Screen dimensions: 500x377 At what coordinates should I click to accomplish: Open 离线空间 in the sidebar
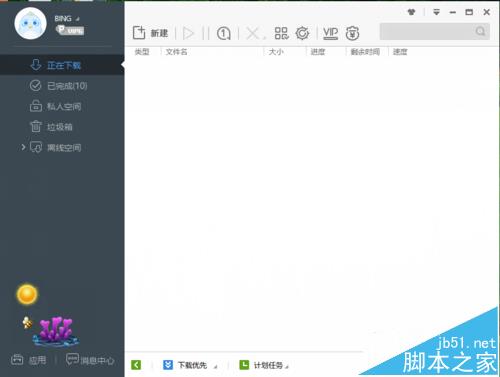[62, 147]
